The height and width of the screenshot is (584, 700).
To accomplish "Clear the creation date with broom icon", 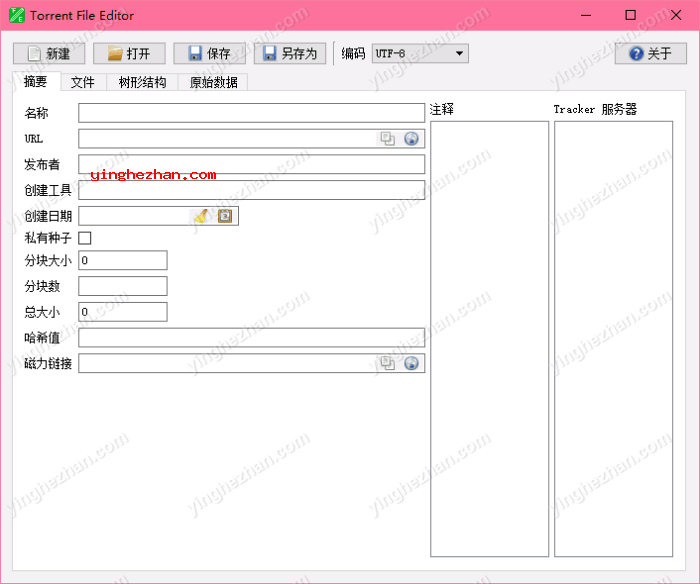I will 201,216.
